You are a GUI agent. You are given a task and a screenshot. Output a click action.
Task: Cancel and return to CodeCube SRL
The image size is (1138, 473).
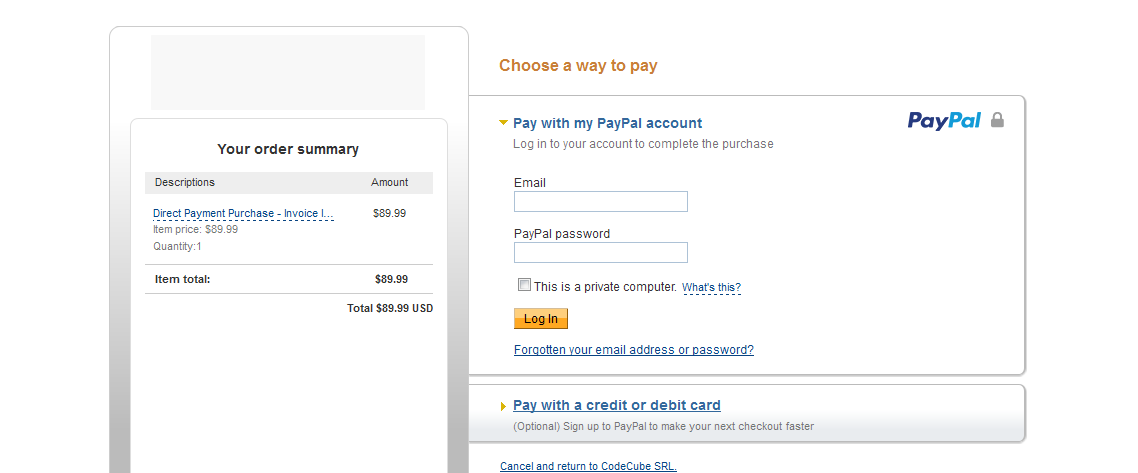coord(588,466)
